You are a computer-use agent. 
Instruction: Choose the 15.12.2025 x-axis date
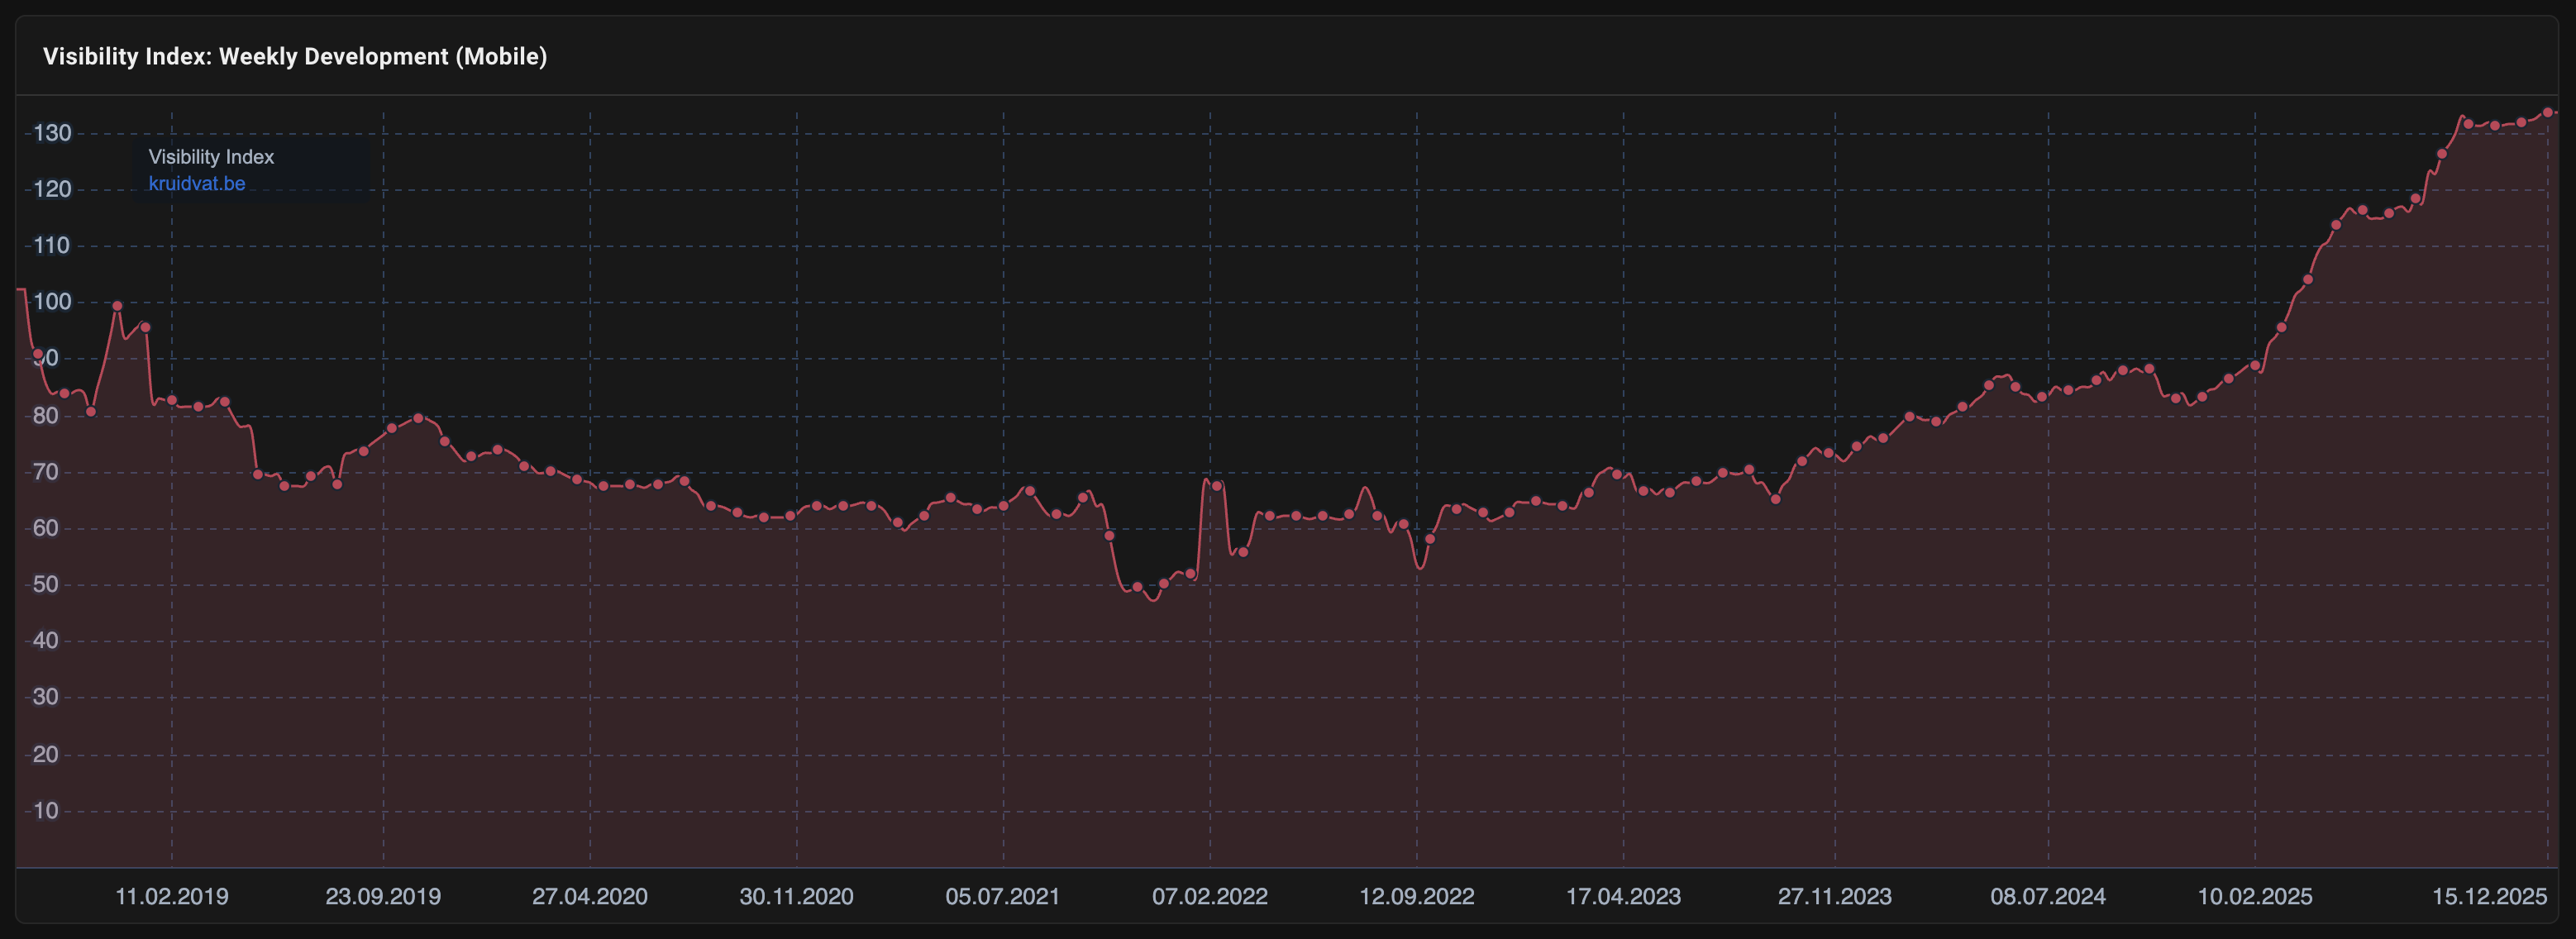click(x=2488, y=896)
